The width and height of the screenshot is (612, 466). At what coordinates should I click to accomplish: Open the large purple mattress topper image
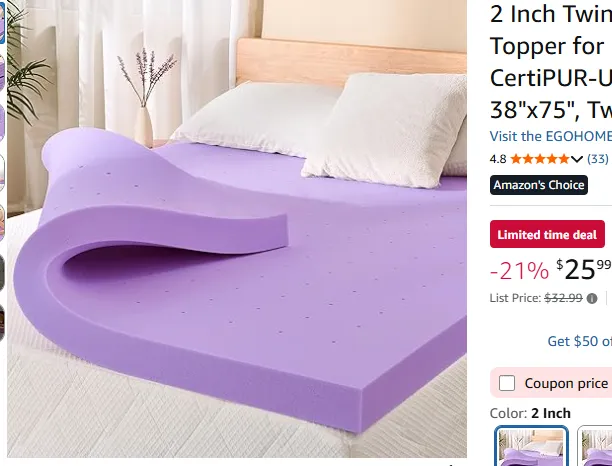[x=237, y=229]
